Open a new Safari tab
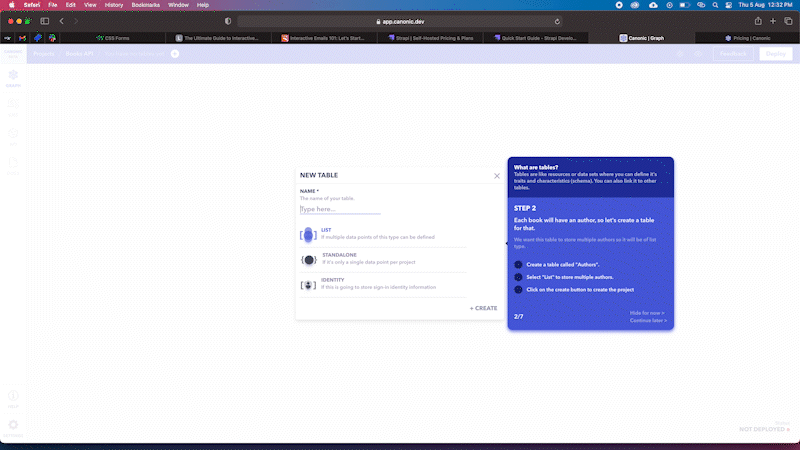This screenshot has width=800, height=450. point(773,21)
